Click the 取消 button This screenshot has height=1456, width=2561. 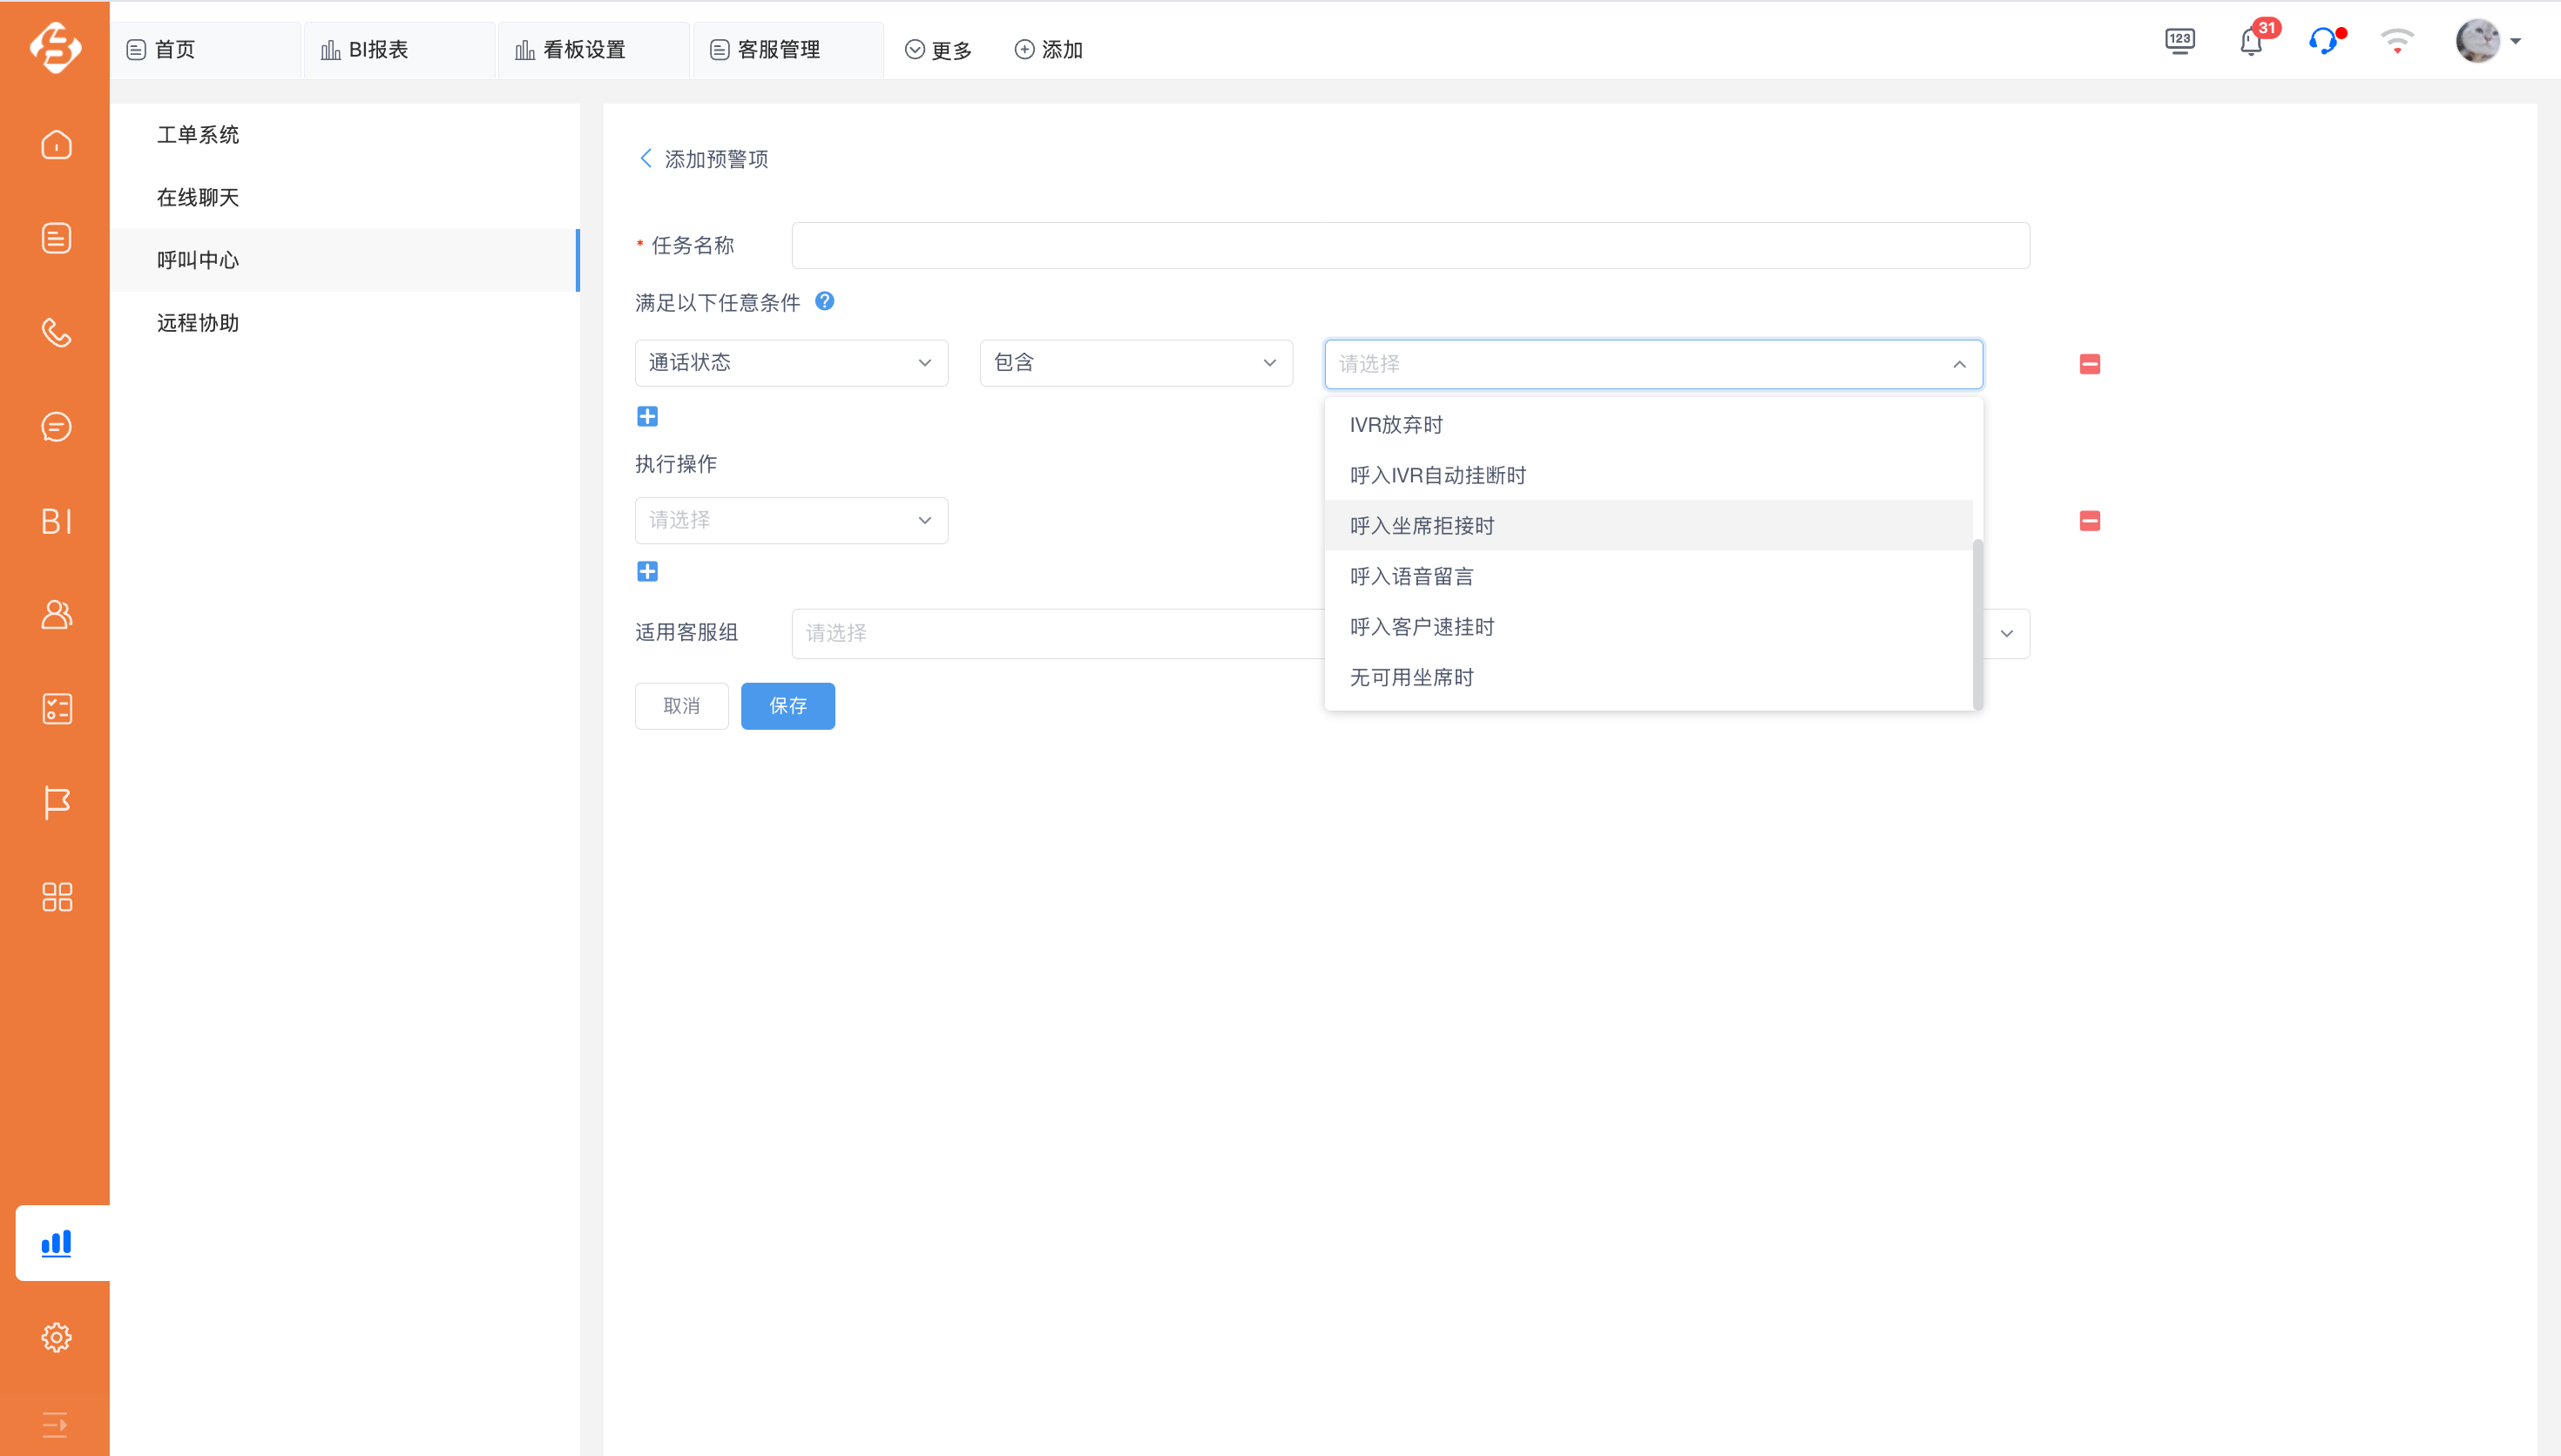tap(681, 706)
